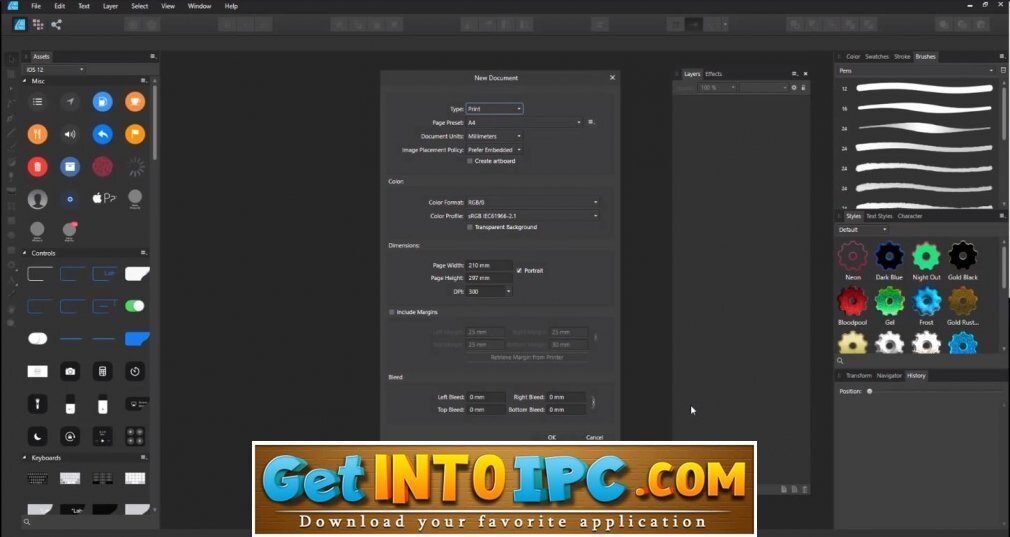
Task: Open the Layer menu
Action: 110,6
